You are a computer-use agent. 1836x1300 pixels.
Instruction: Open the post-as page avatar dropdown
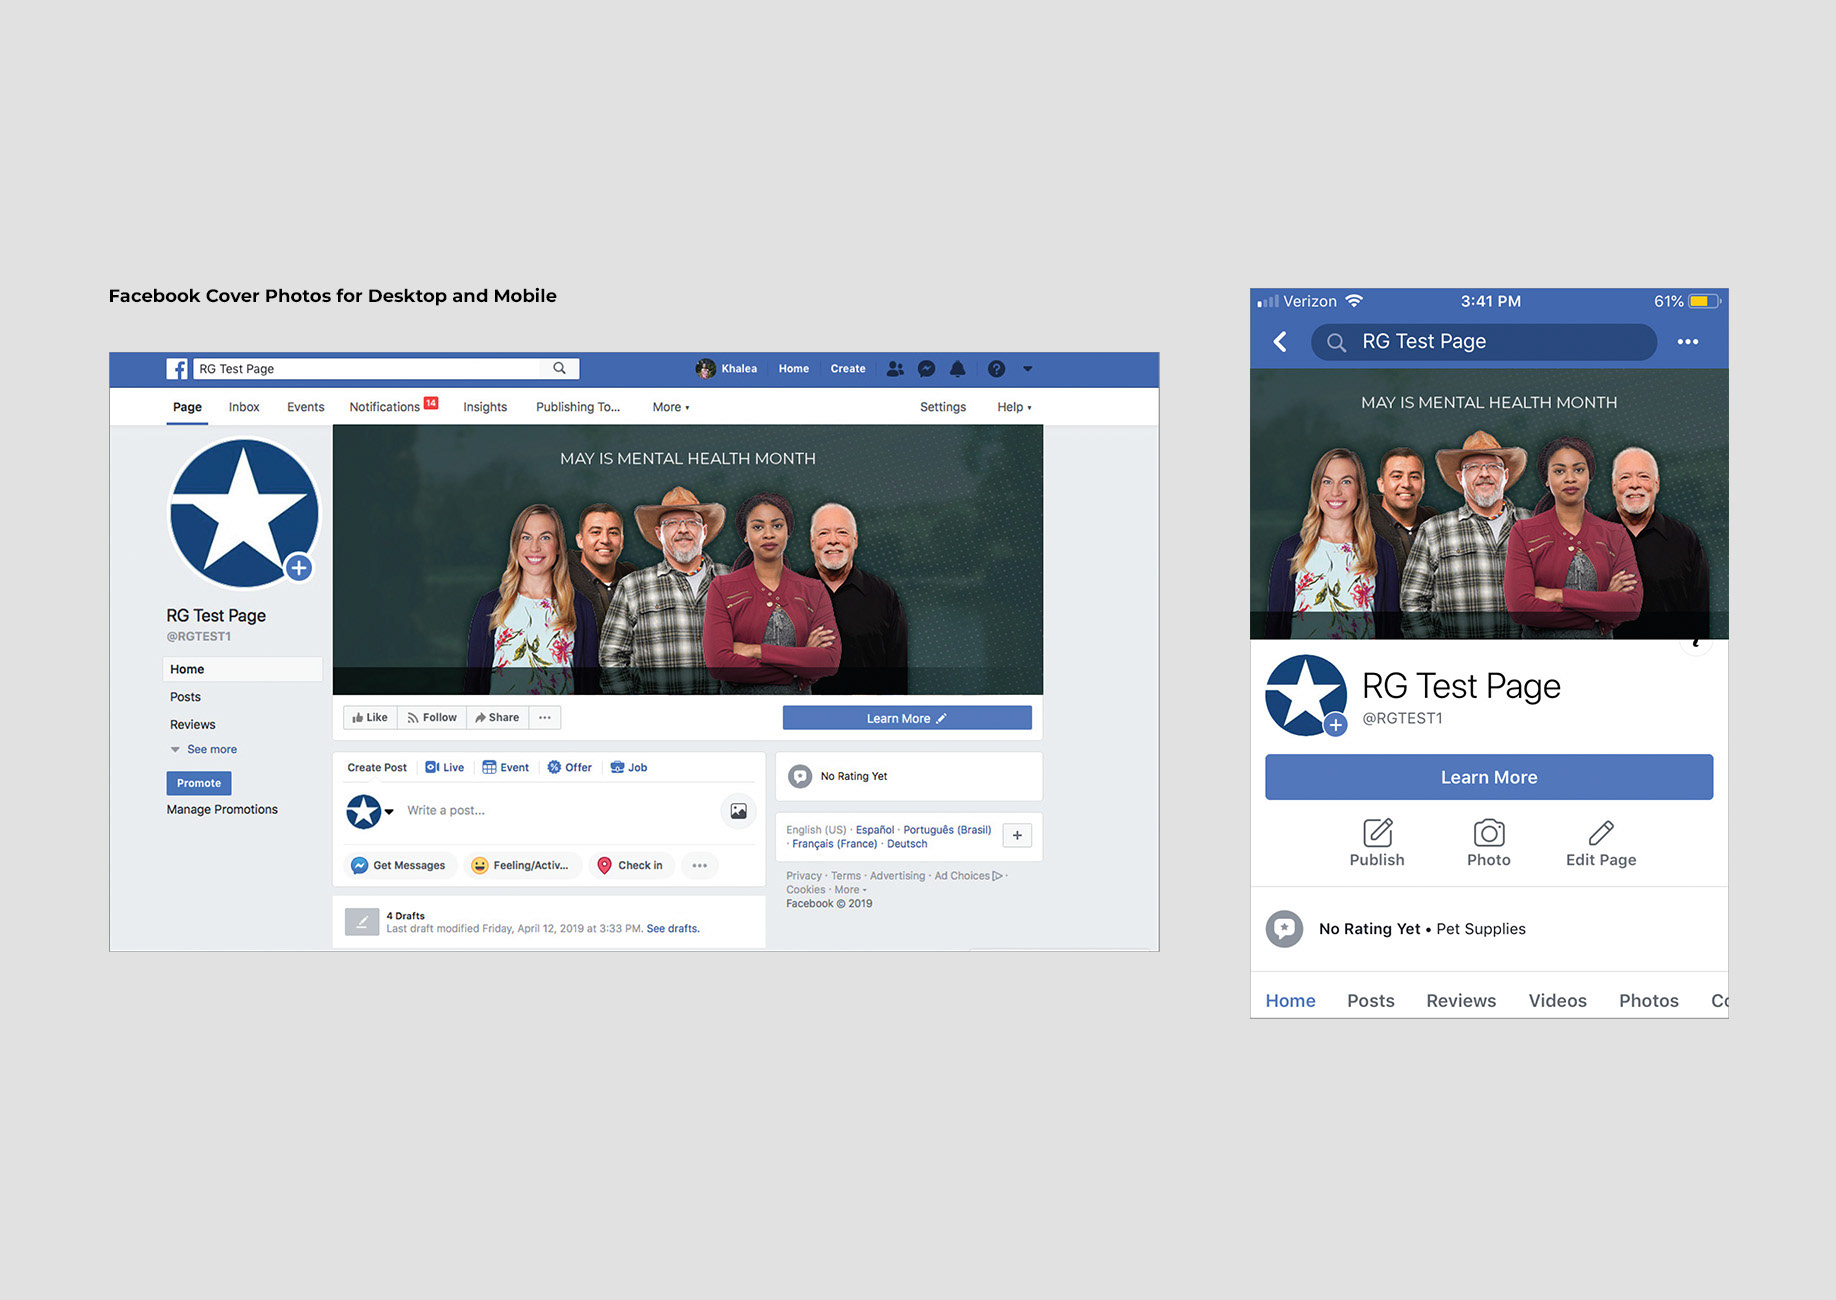point(369,811)
